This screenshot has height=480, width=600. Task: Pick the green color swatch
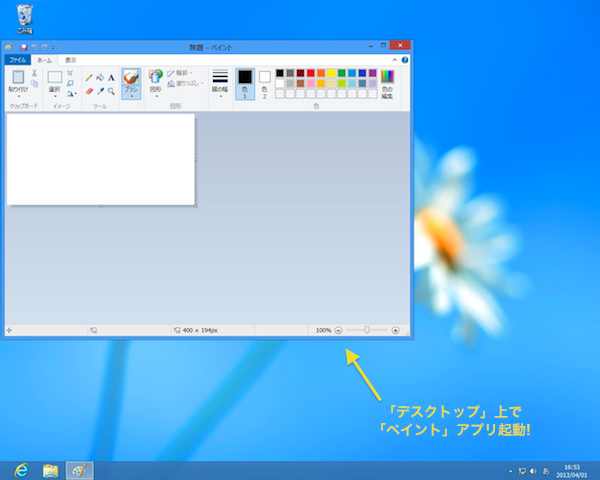point(342,73)
